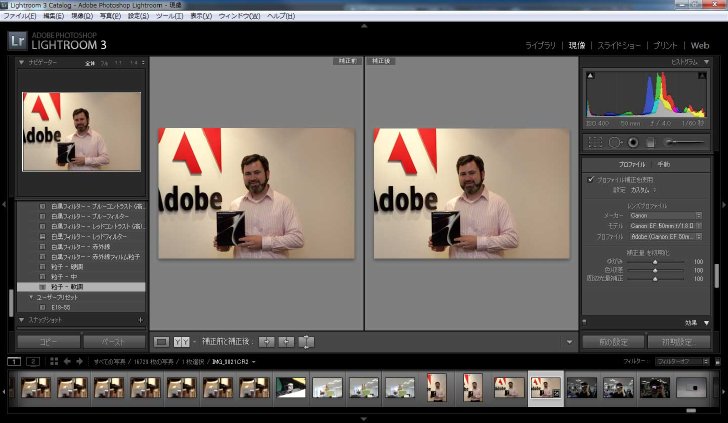Screen dimensions: 728x423
Task: Hide the top module picker panel
Action: (x=364, y=26)
